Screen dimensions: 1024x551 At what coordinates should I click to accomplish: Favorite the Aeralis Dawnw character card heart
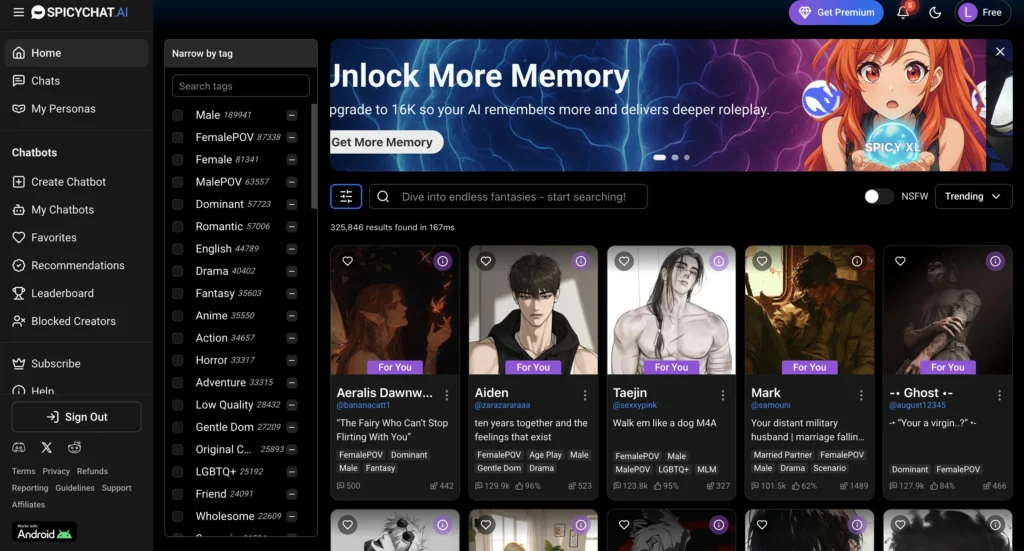point(348,261)
